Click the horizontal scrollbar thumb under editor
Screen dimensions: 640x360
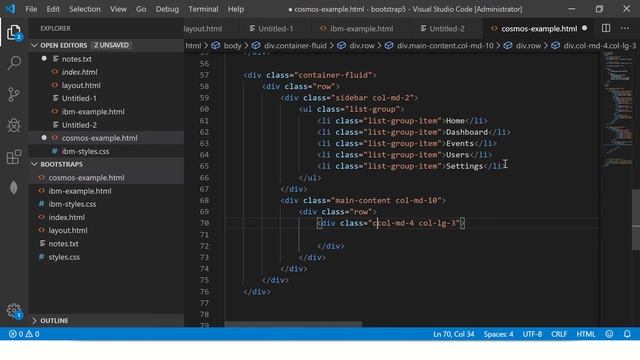(293, 324)
